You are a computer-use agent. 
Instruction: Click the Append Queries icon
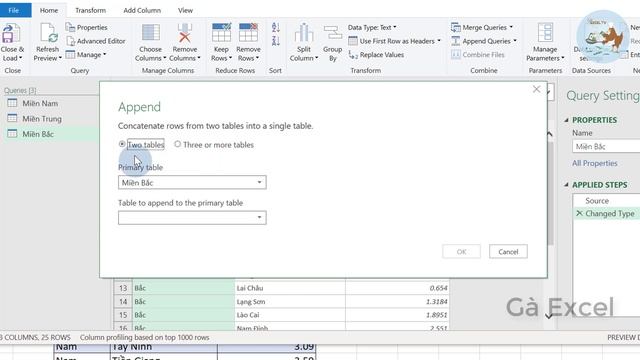pyautogui.click(x=456, y=41)
